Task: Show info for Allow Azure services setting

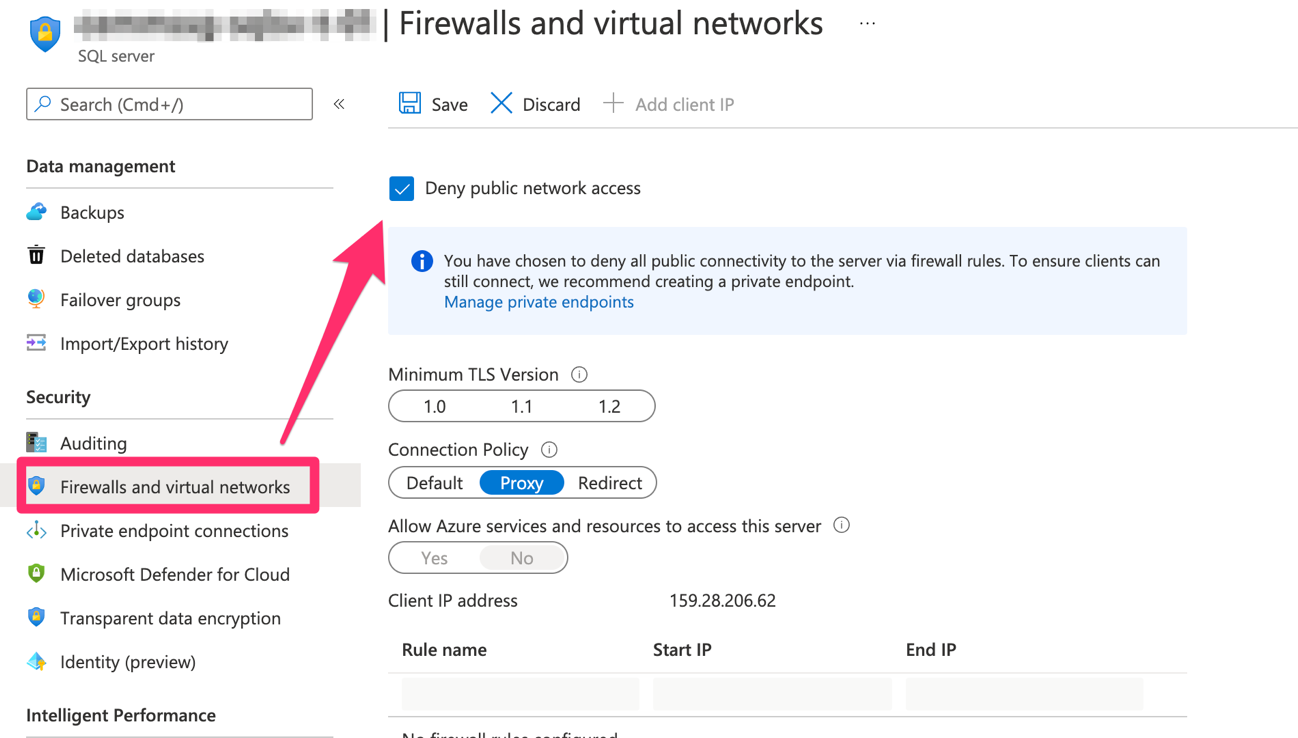Action: [x=842, y=525]
